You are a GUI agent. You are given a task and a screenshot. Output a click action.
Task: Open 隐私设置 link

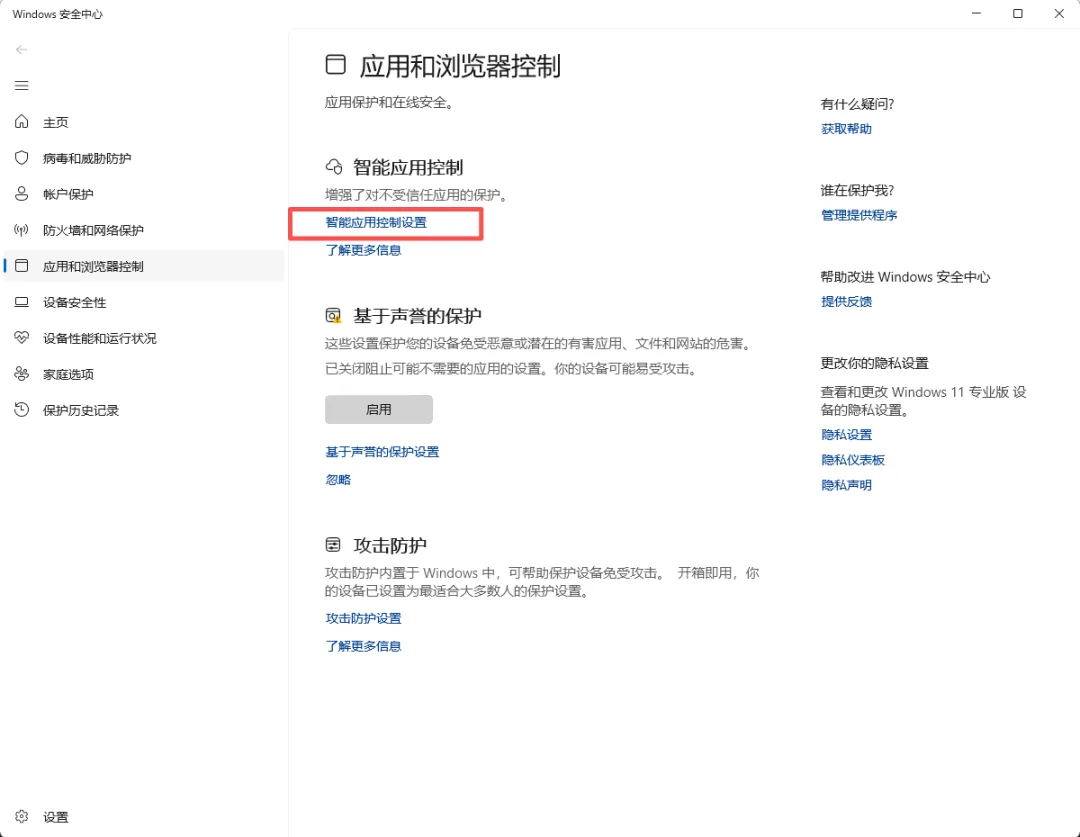pos(847,435)
